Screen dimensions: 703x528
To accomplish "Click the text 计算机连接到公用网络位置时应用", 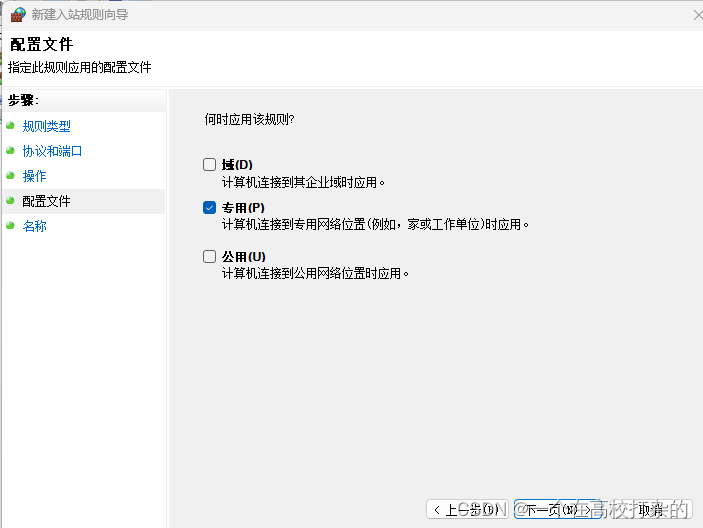I will (x=315, y=273).
